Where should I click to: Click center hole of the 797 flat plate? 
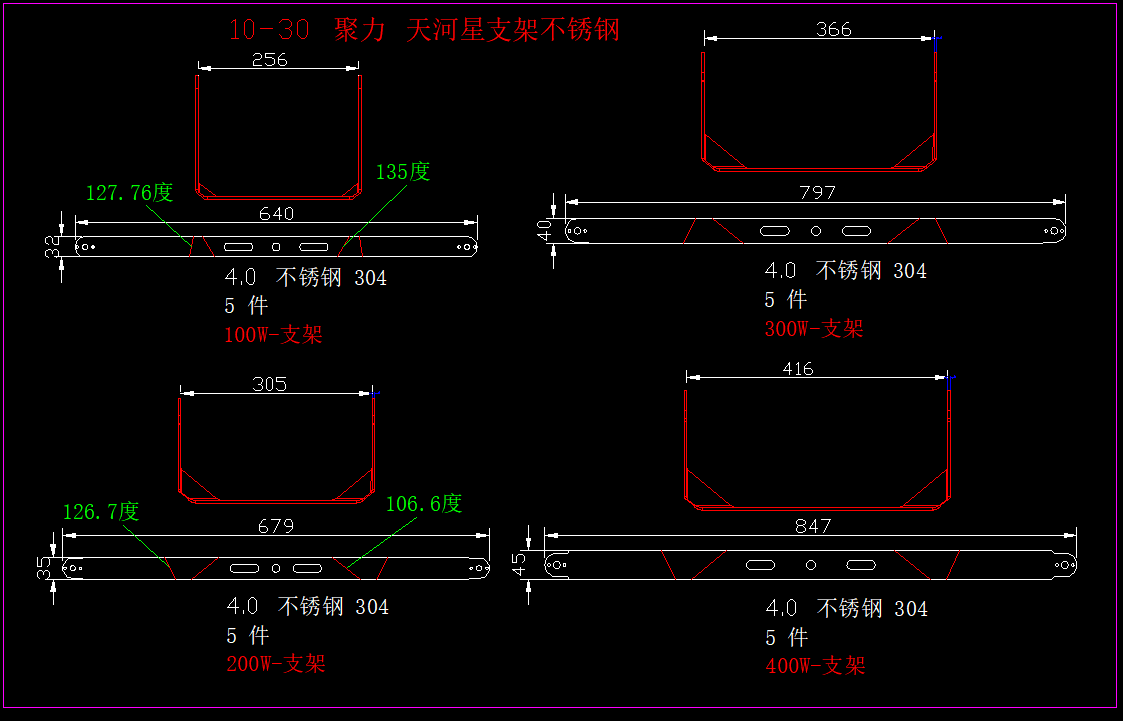(x=816, y=231)
